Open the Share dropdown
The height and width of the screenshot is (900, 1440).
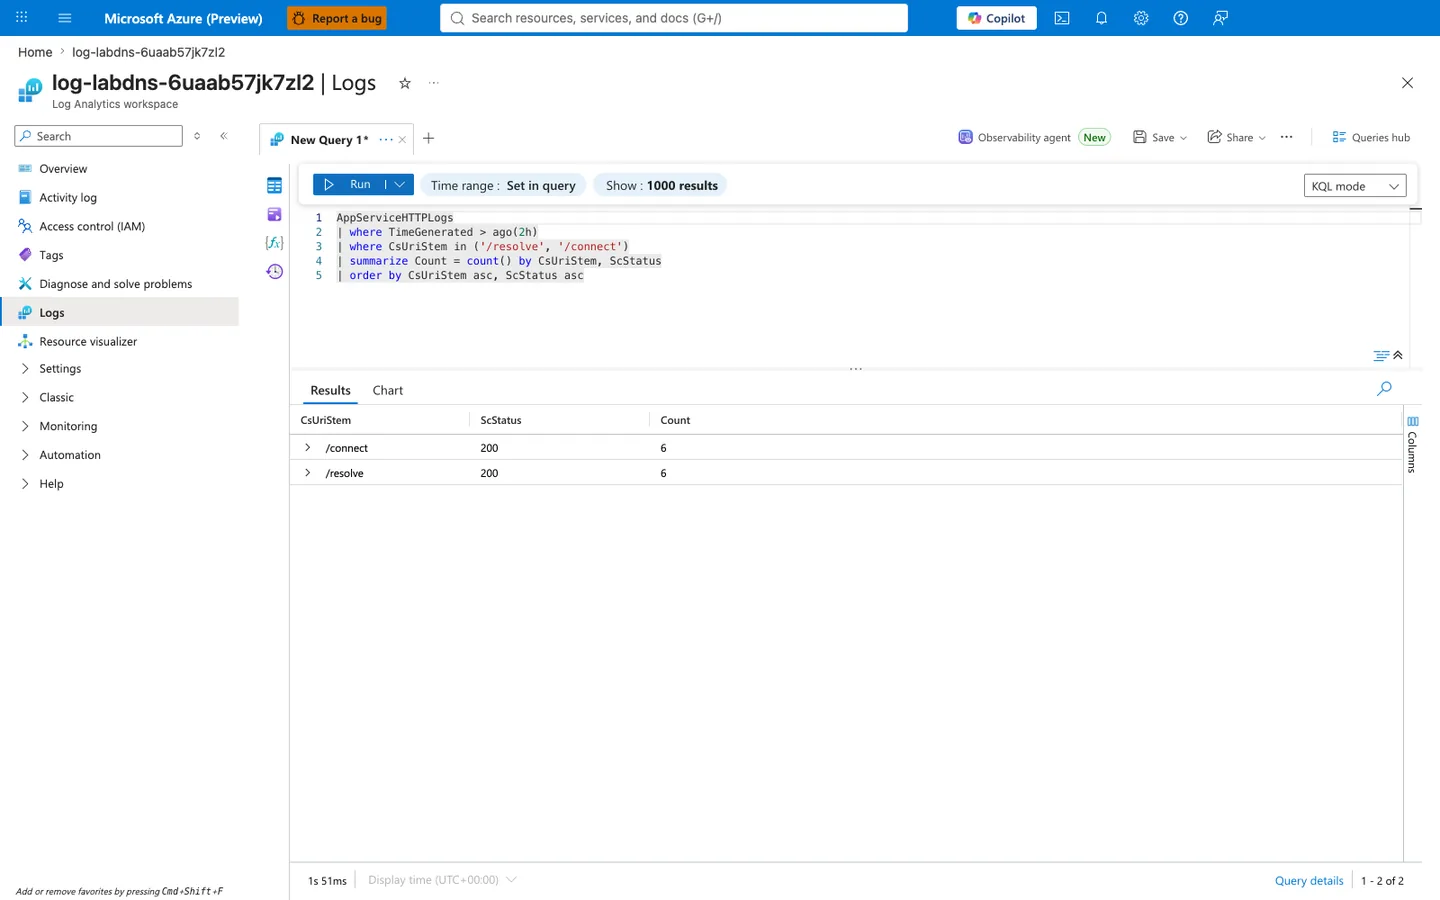pyautogui.click(x=1237, y=138)
